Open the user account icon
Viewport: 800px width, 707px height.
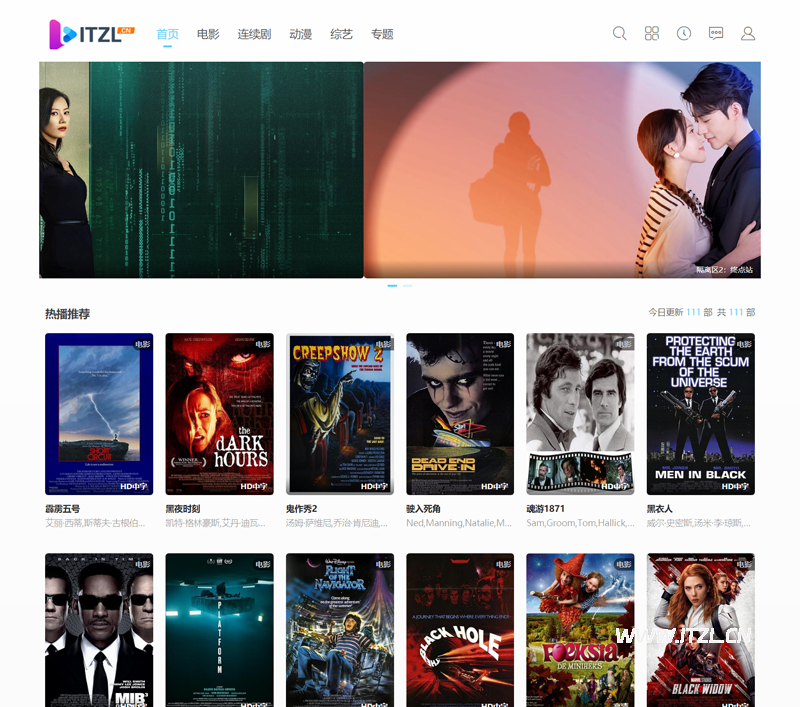748,33
